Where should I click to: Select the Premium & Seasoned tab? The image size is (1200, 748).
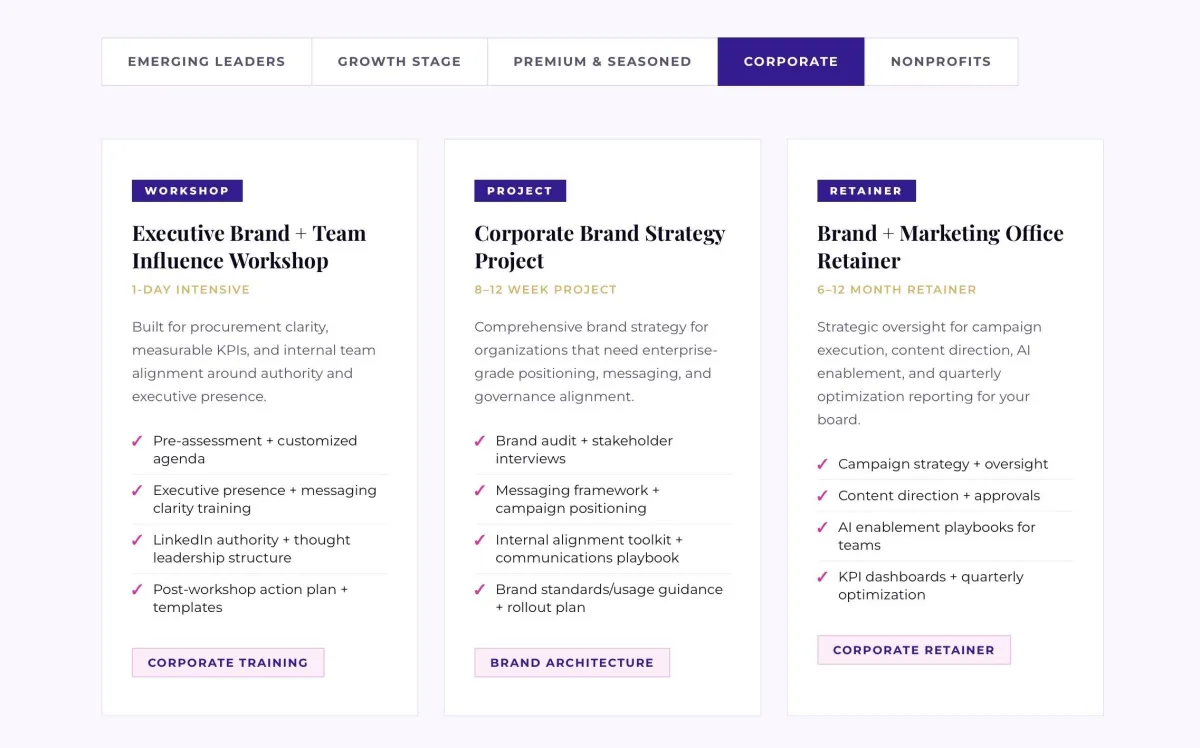click(x=602, y=62)
